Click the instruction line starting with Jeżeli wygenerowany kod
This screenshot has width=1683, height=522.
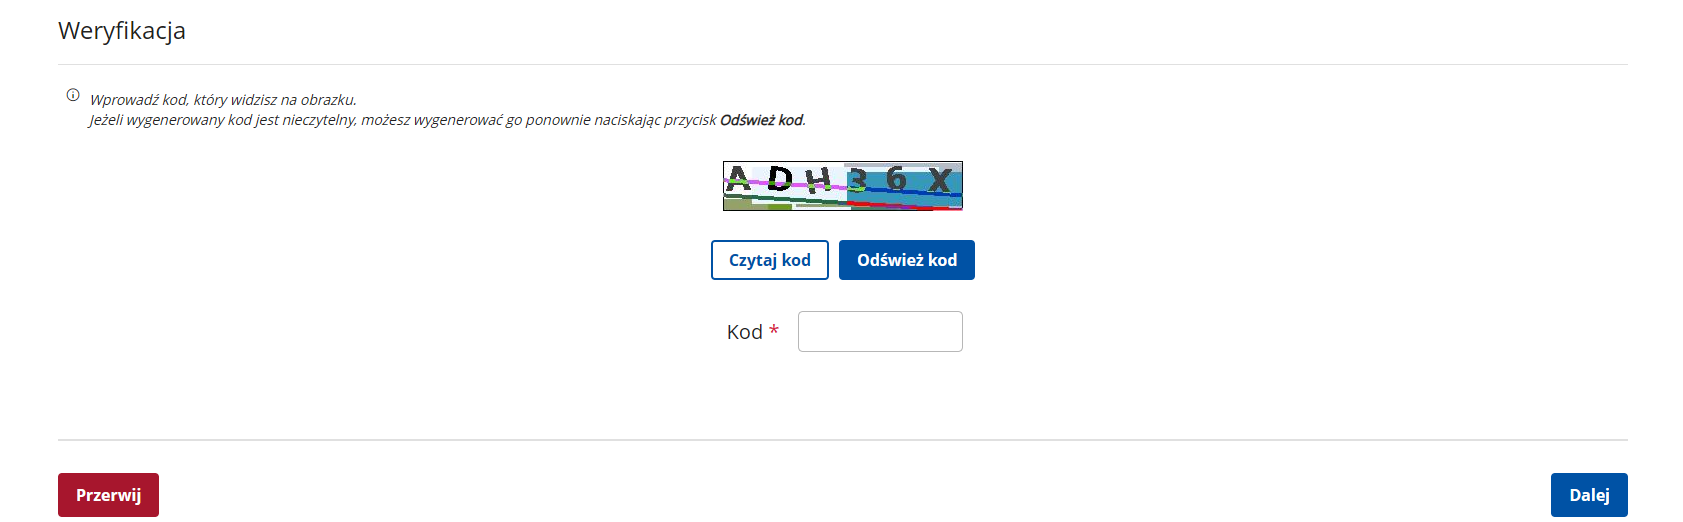click(x=447, y=120)
